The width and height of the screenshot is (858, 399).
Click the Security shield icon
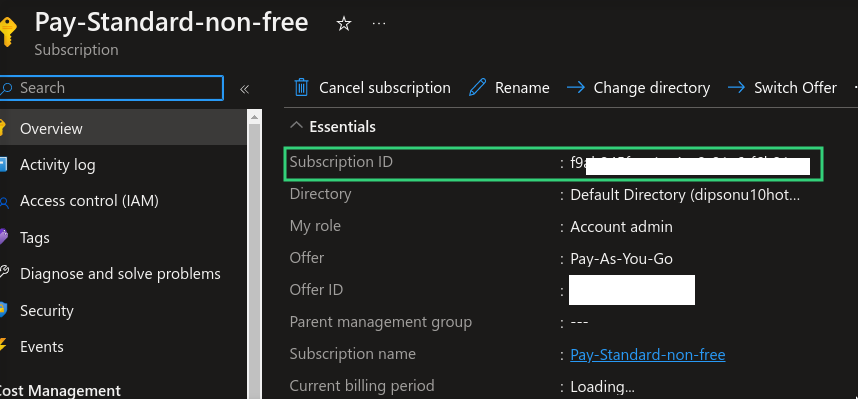(3, 310)
